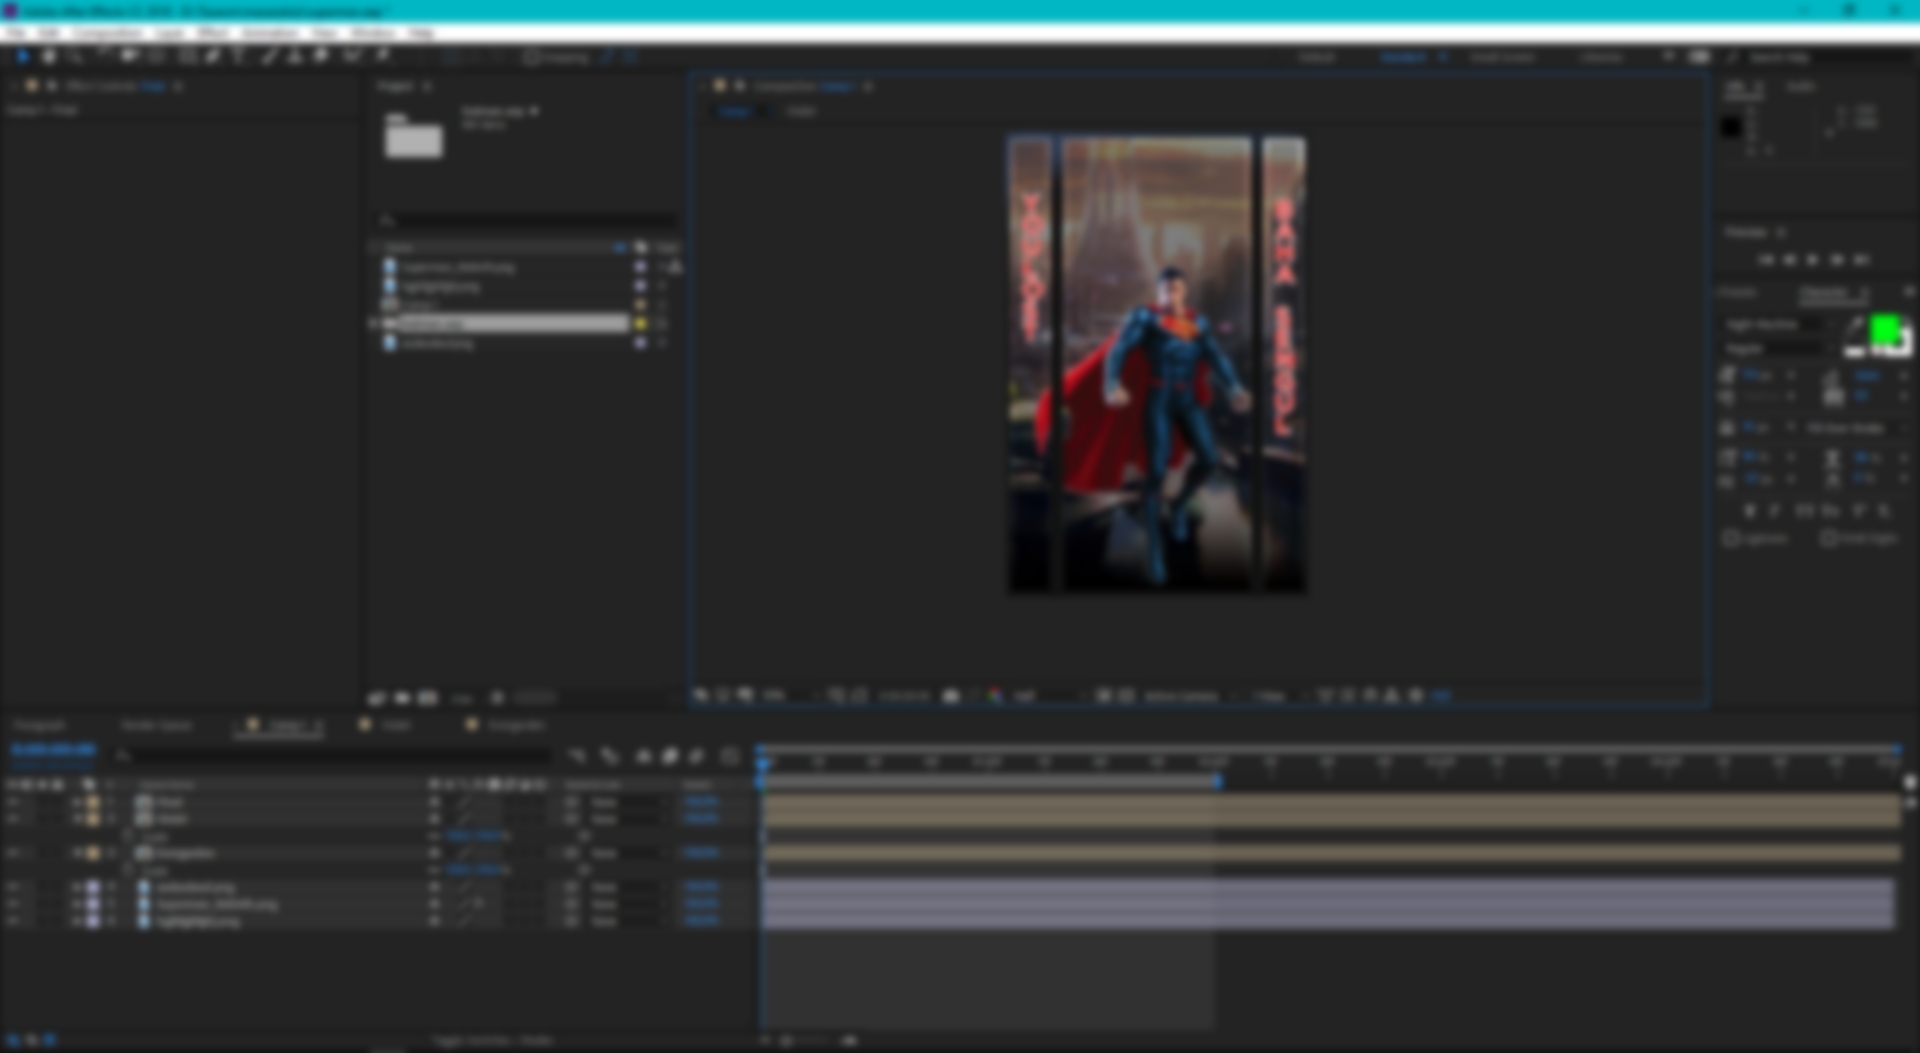The image size is (1920, 1053).
Task: Open the File menu
Action: pos(17,33)
